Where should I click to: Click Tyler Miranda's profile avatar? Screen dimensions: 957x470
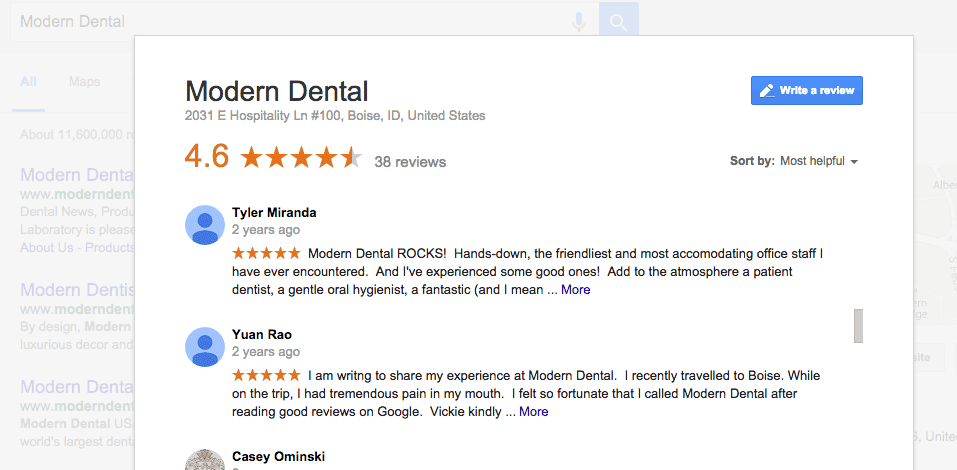[x=205, y=225]
